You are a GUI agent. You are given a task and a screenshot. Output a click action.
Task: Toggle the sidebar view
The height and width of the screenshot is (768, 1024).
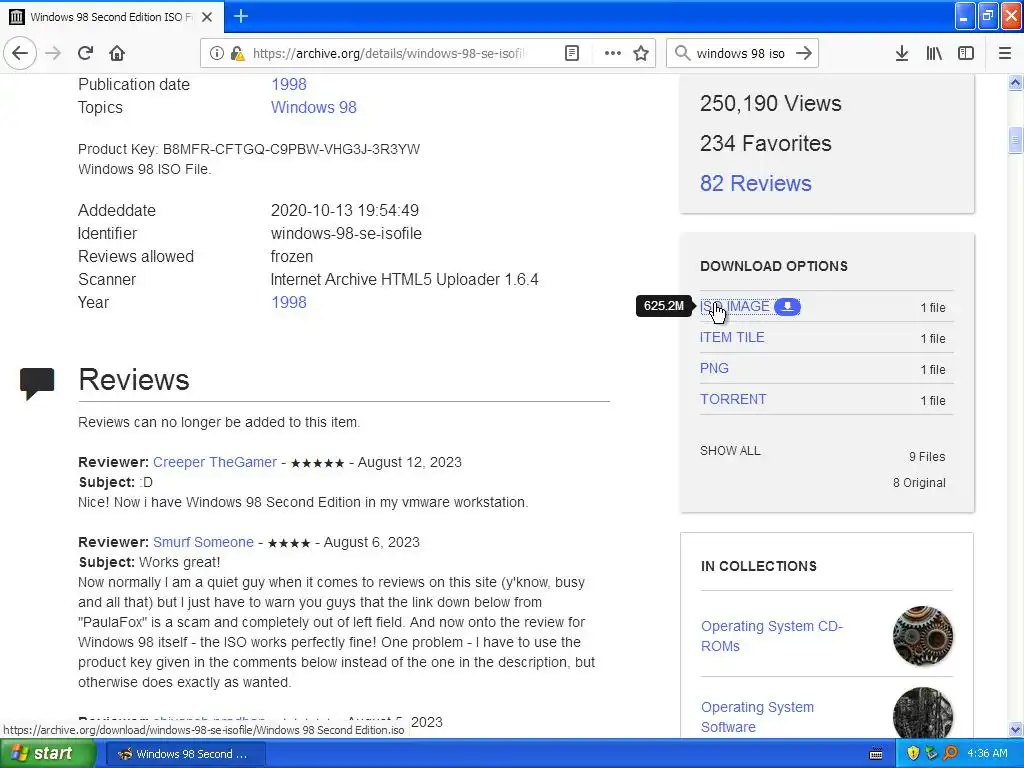(966, 53)
